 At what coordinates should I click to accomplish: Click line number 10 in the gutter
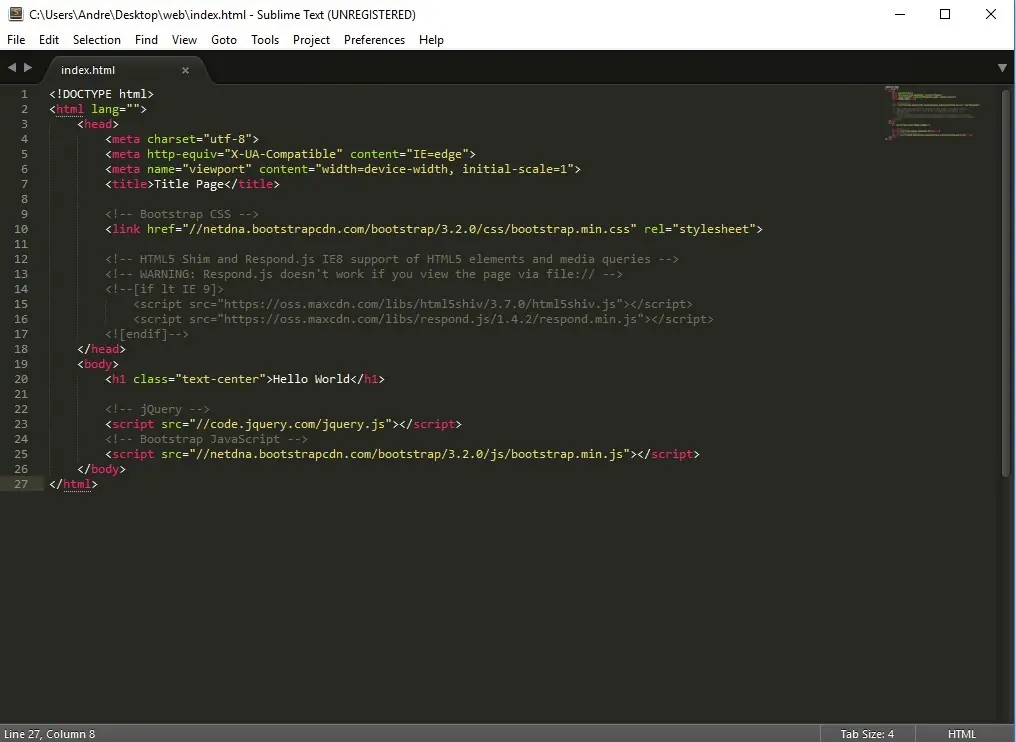21,229
